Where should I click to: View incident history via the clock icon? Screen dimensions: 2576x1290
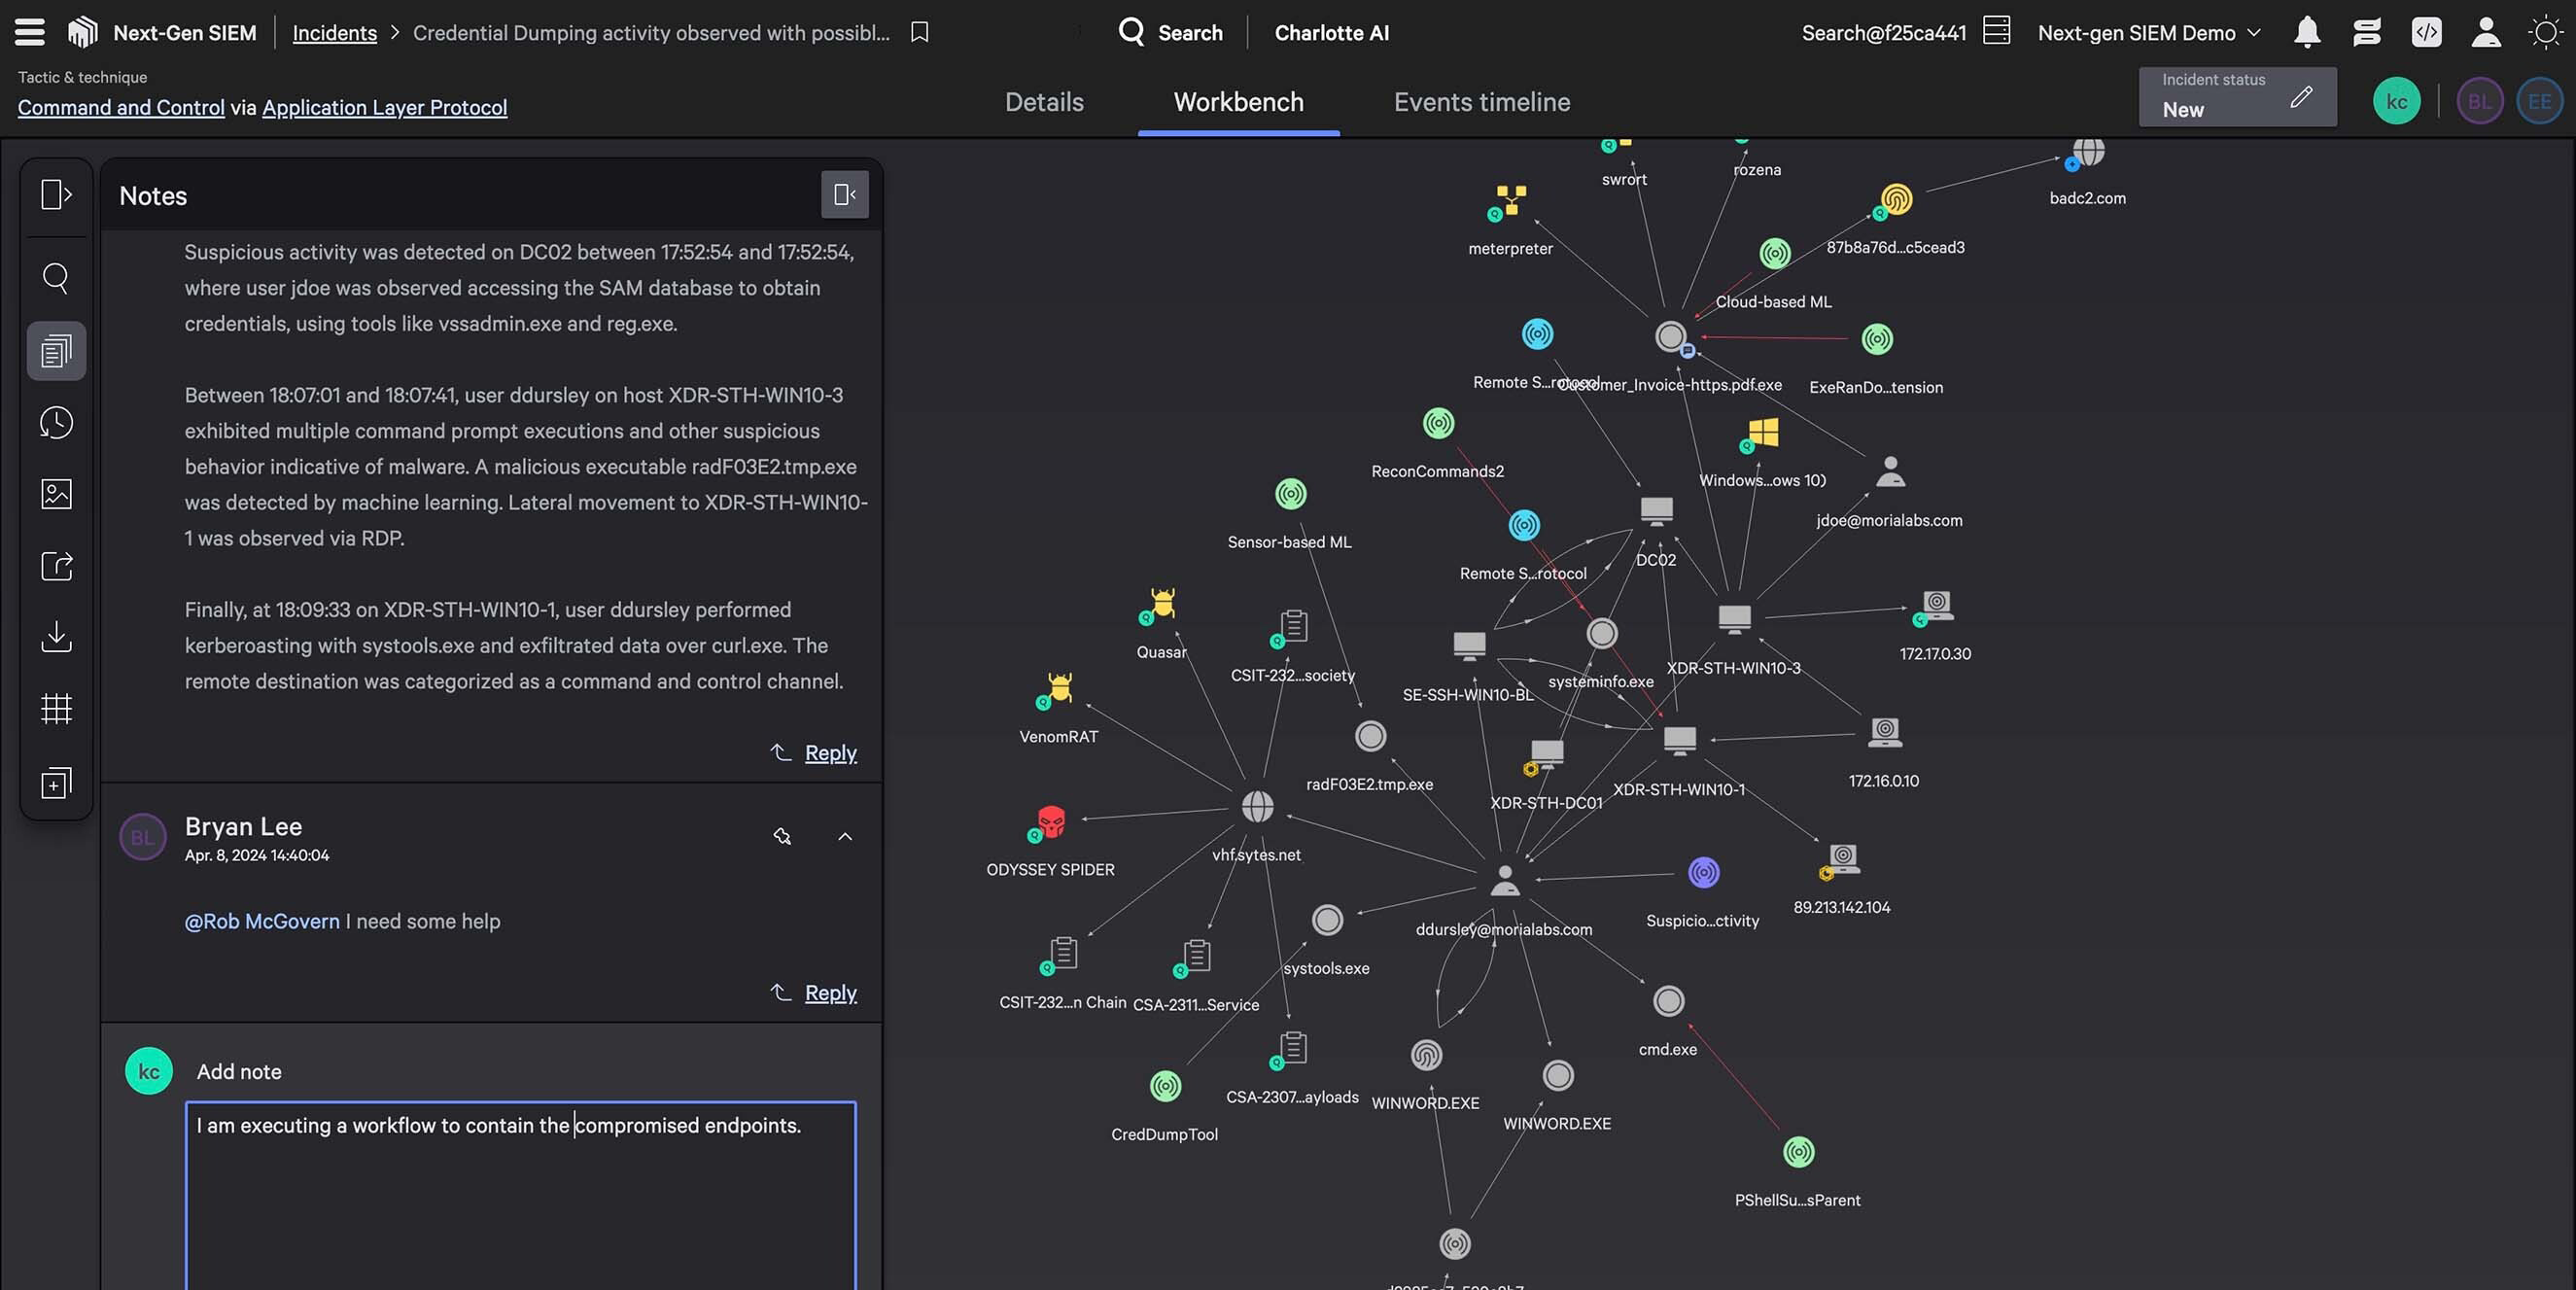pyautogui.click(x=56, y=422)
